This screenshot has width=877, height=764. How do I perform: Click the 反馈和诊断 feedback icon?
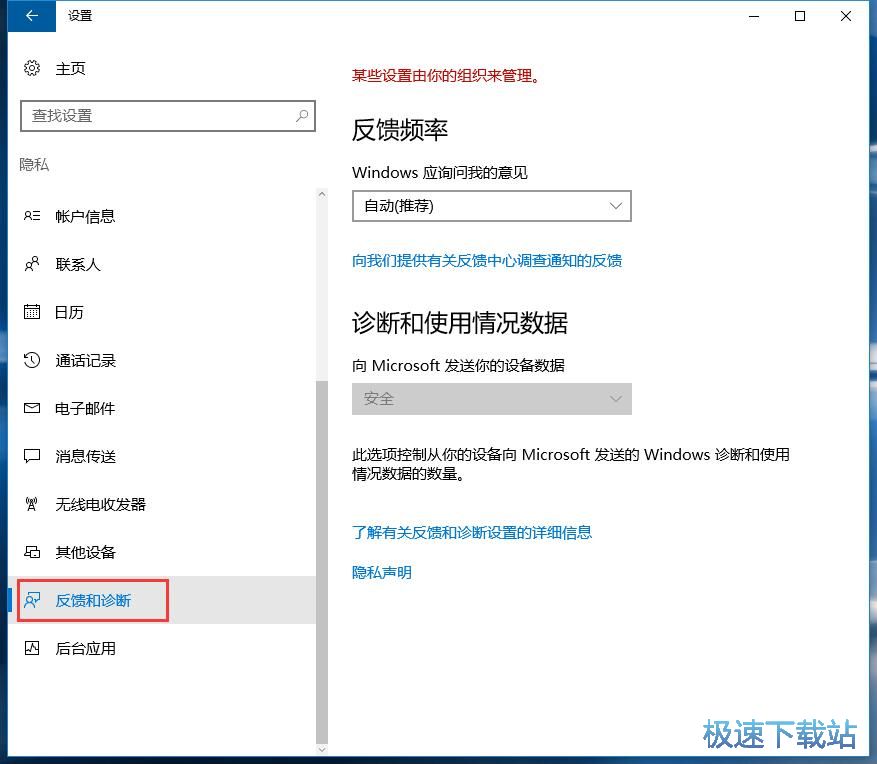32,600
